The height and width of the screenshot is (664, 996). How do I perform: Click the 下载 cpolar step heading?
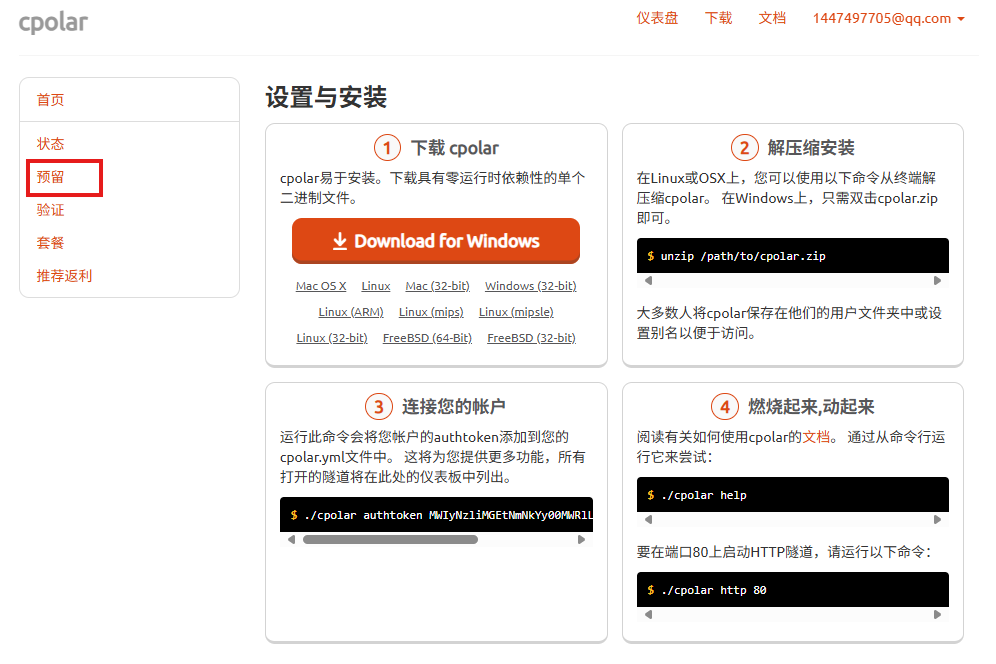tap(454, 148)
